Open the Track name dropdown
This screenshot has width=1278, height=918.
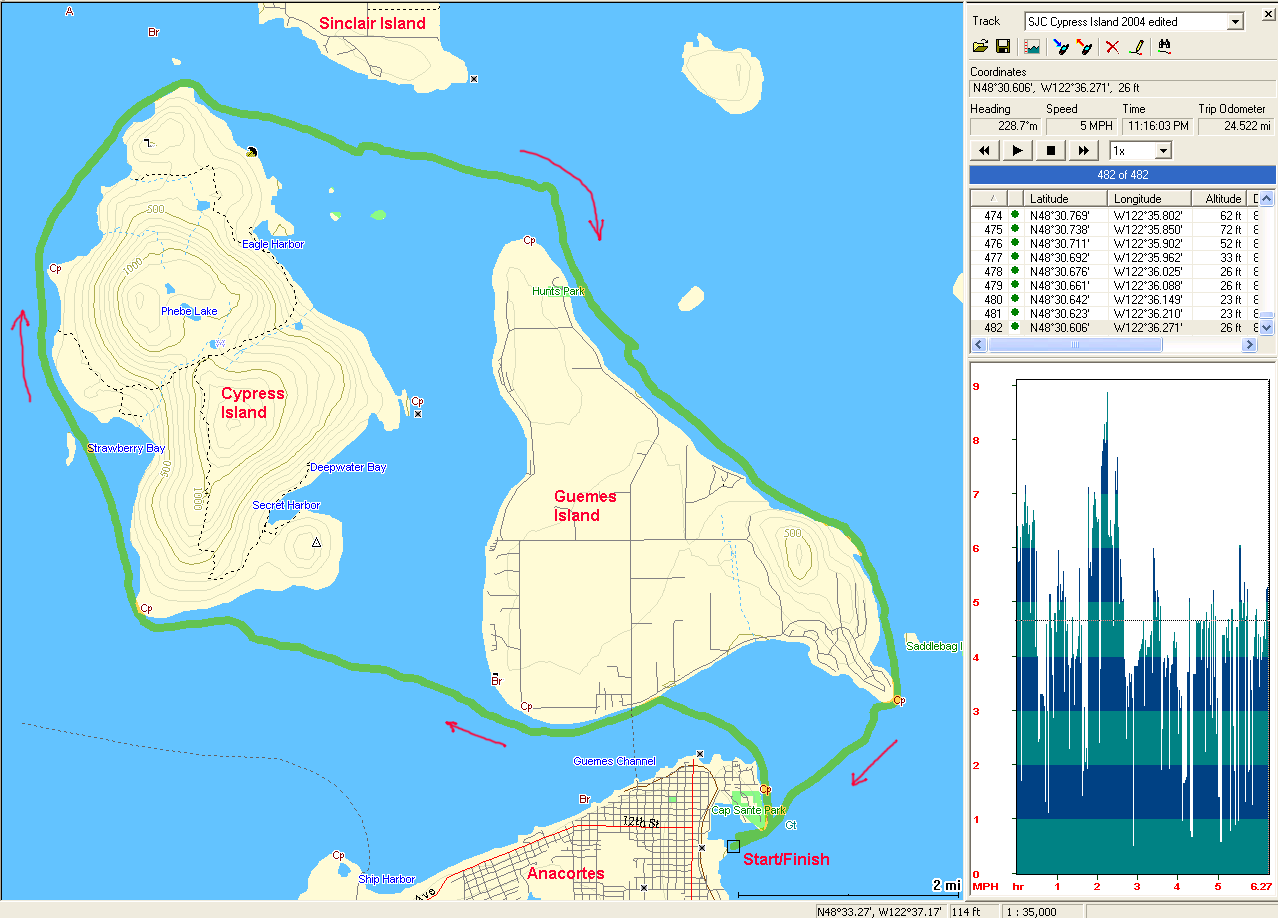[x=1235, y=21]
